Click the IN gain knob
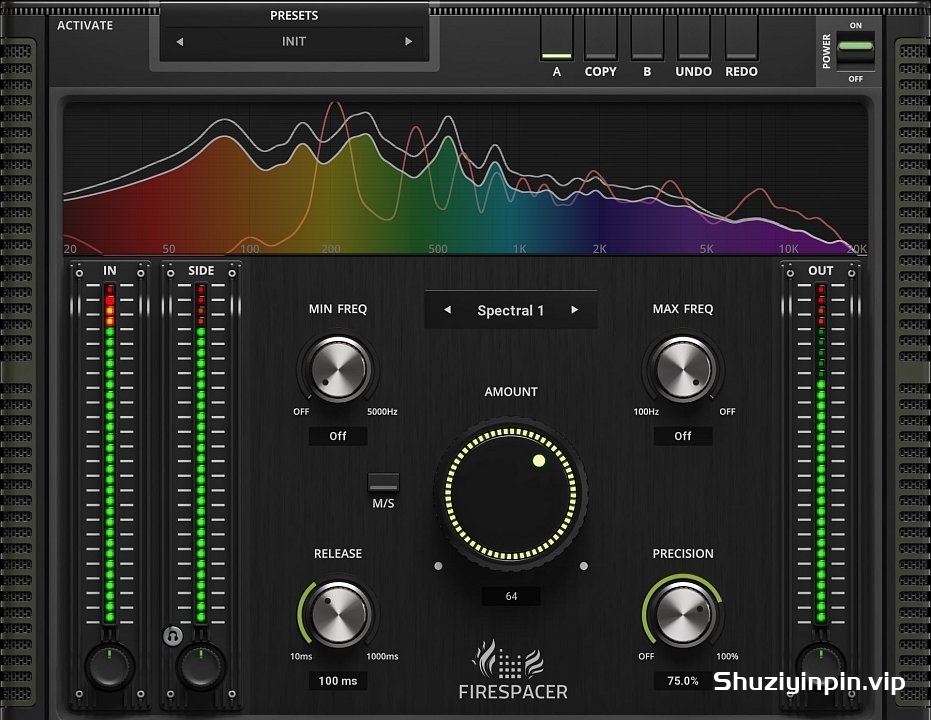This screenshot has height=720, width=931. coord(110,667)
